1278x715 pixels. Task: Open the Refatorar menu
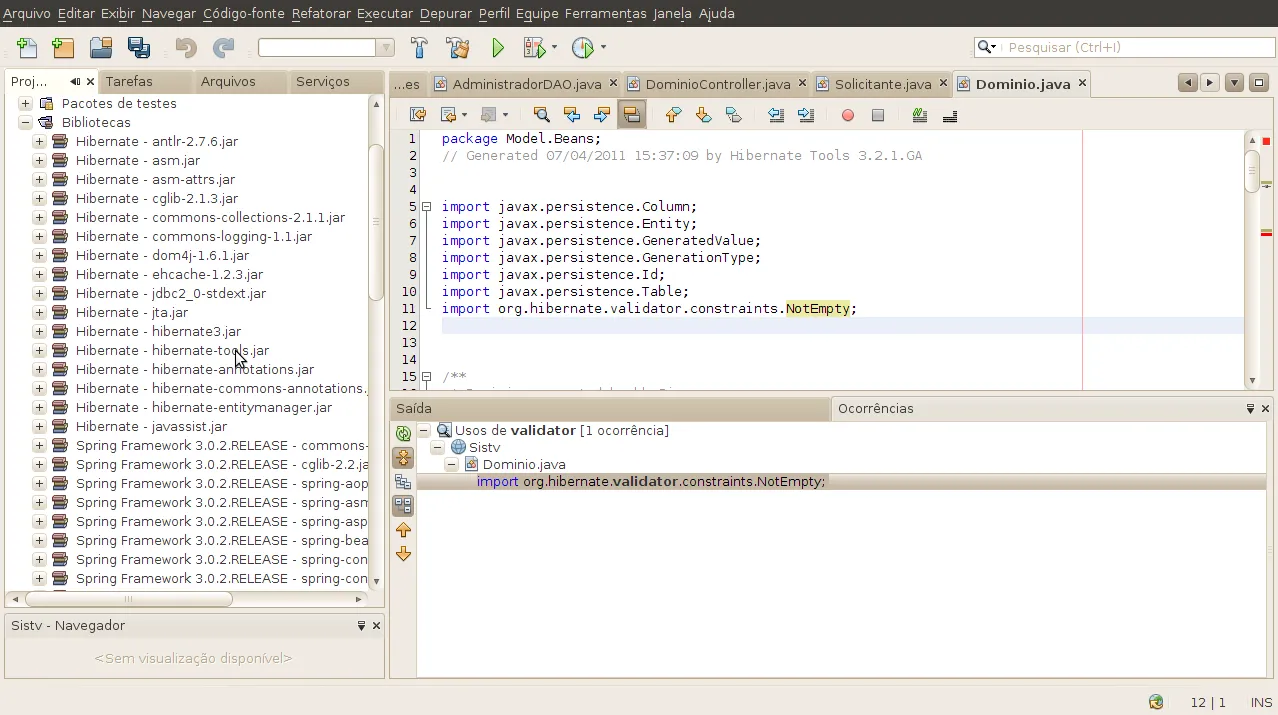tap(321, 13)
